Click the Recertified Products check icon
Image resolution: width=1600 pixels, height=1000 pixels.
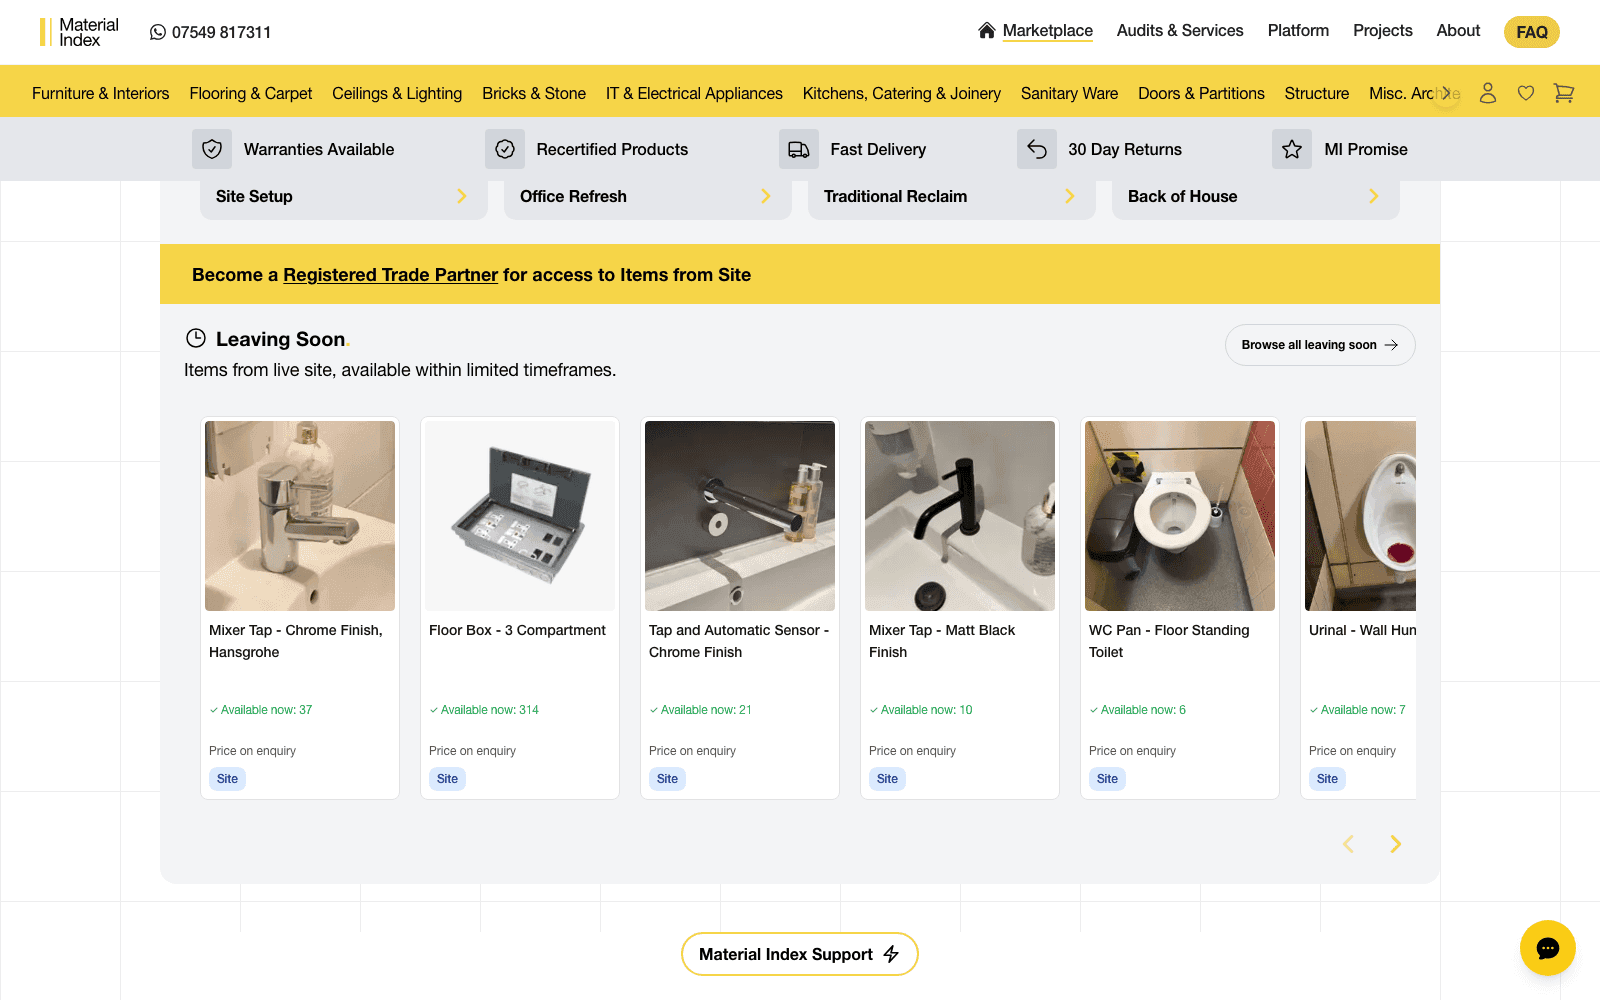point(505,149)
